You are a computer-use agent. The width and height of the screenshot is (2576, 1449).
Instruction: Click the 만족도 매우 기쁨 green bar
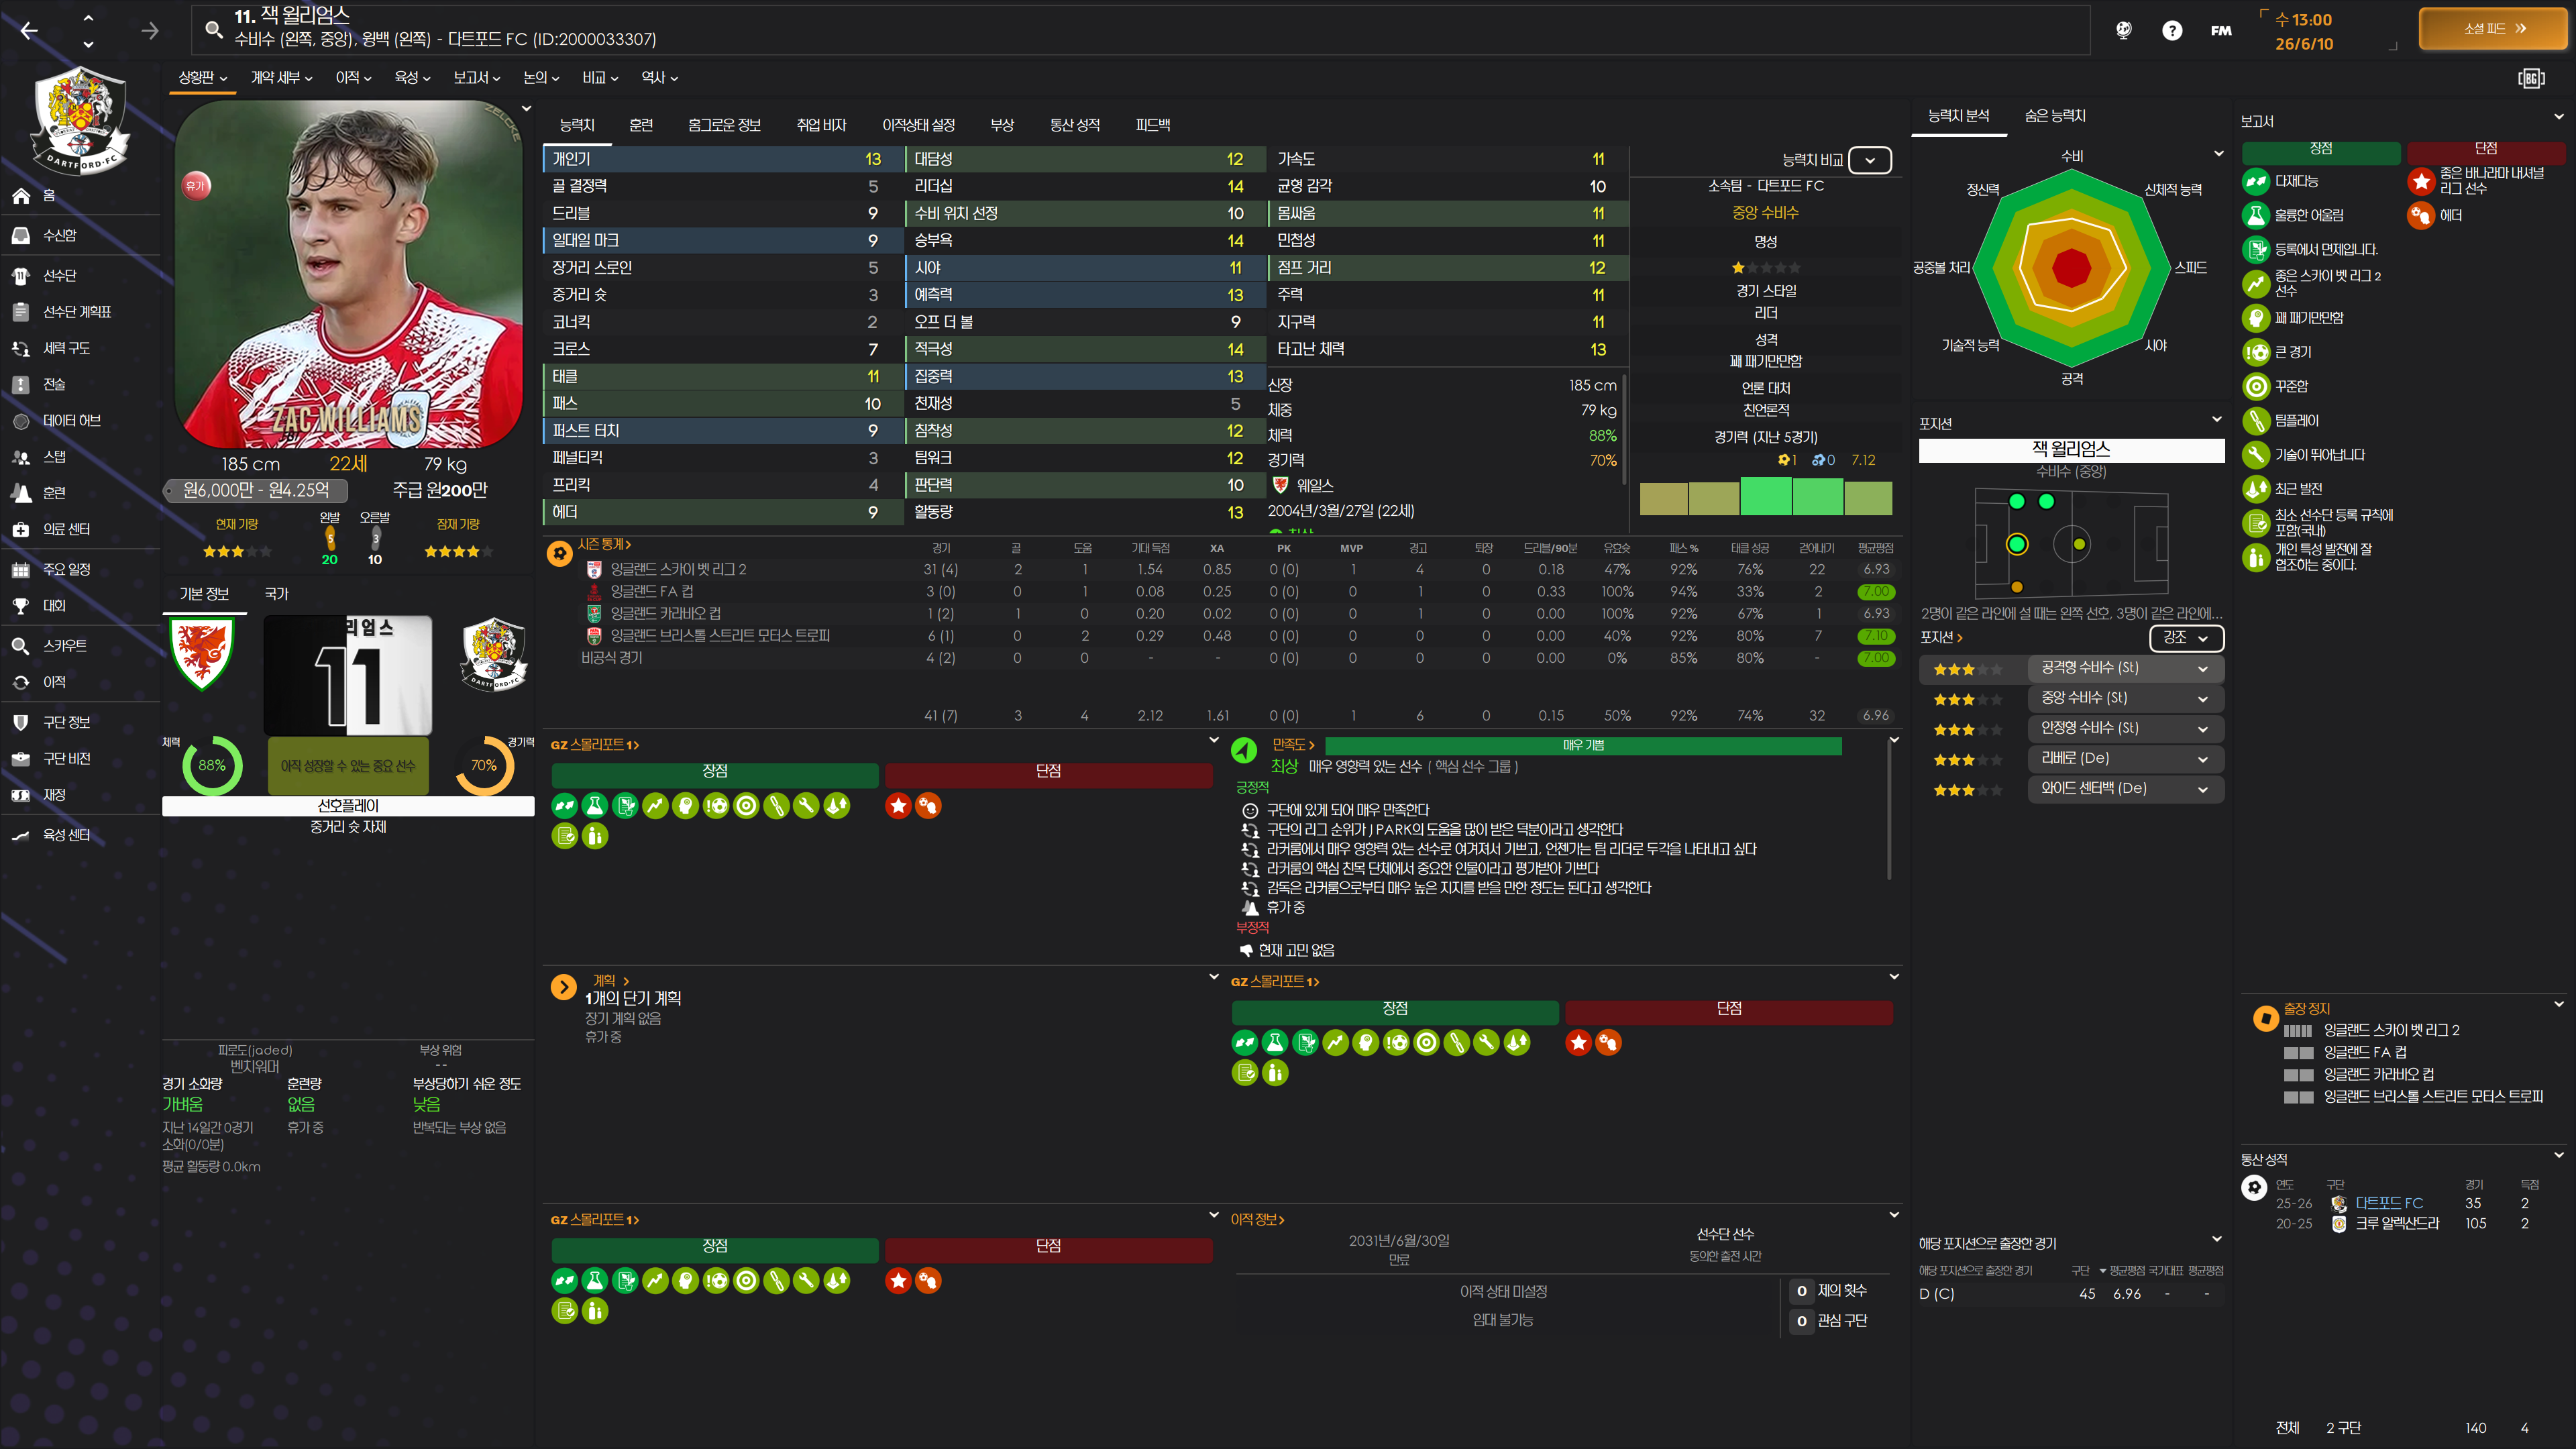tap(1582, 745)
